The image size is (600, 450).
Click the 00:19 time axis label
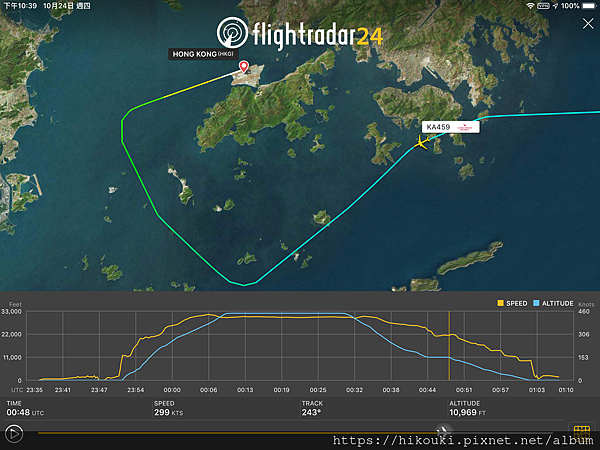point(281,390)
